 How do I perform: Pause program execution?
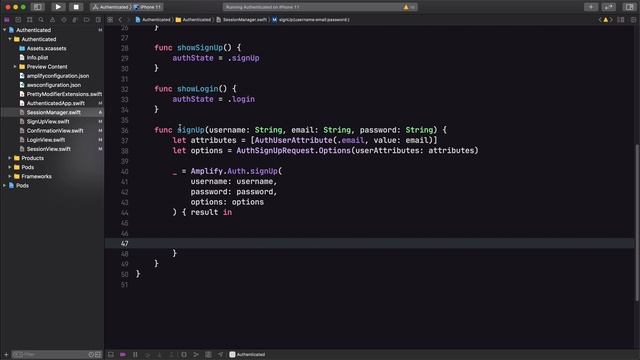(x=135, y=354)
